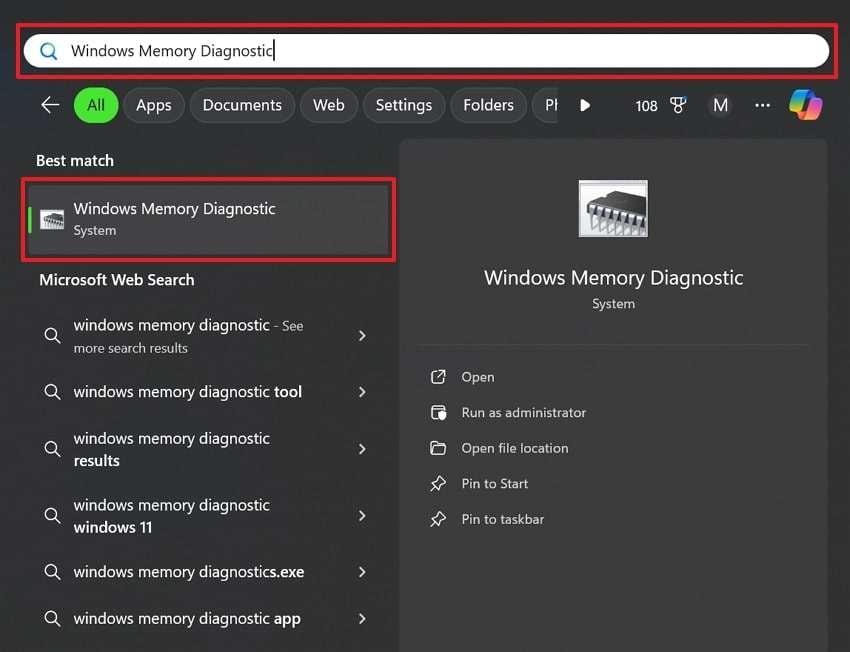Screen dimensions: 850x652
Task: Launch the Copilot icon
Action: coord(806,105)
